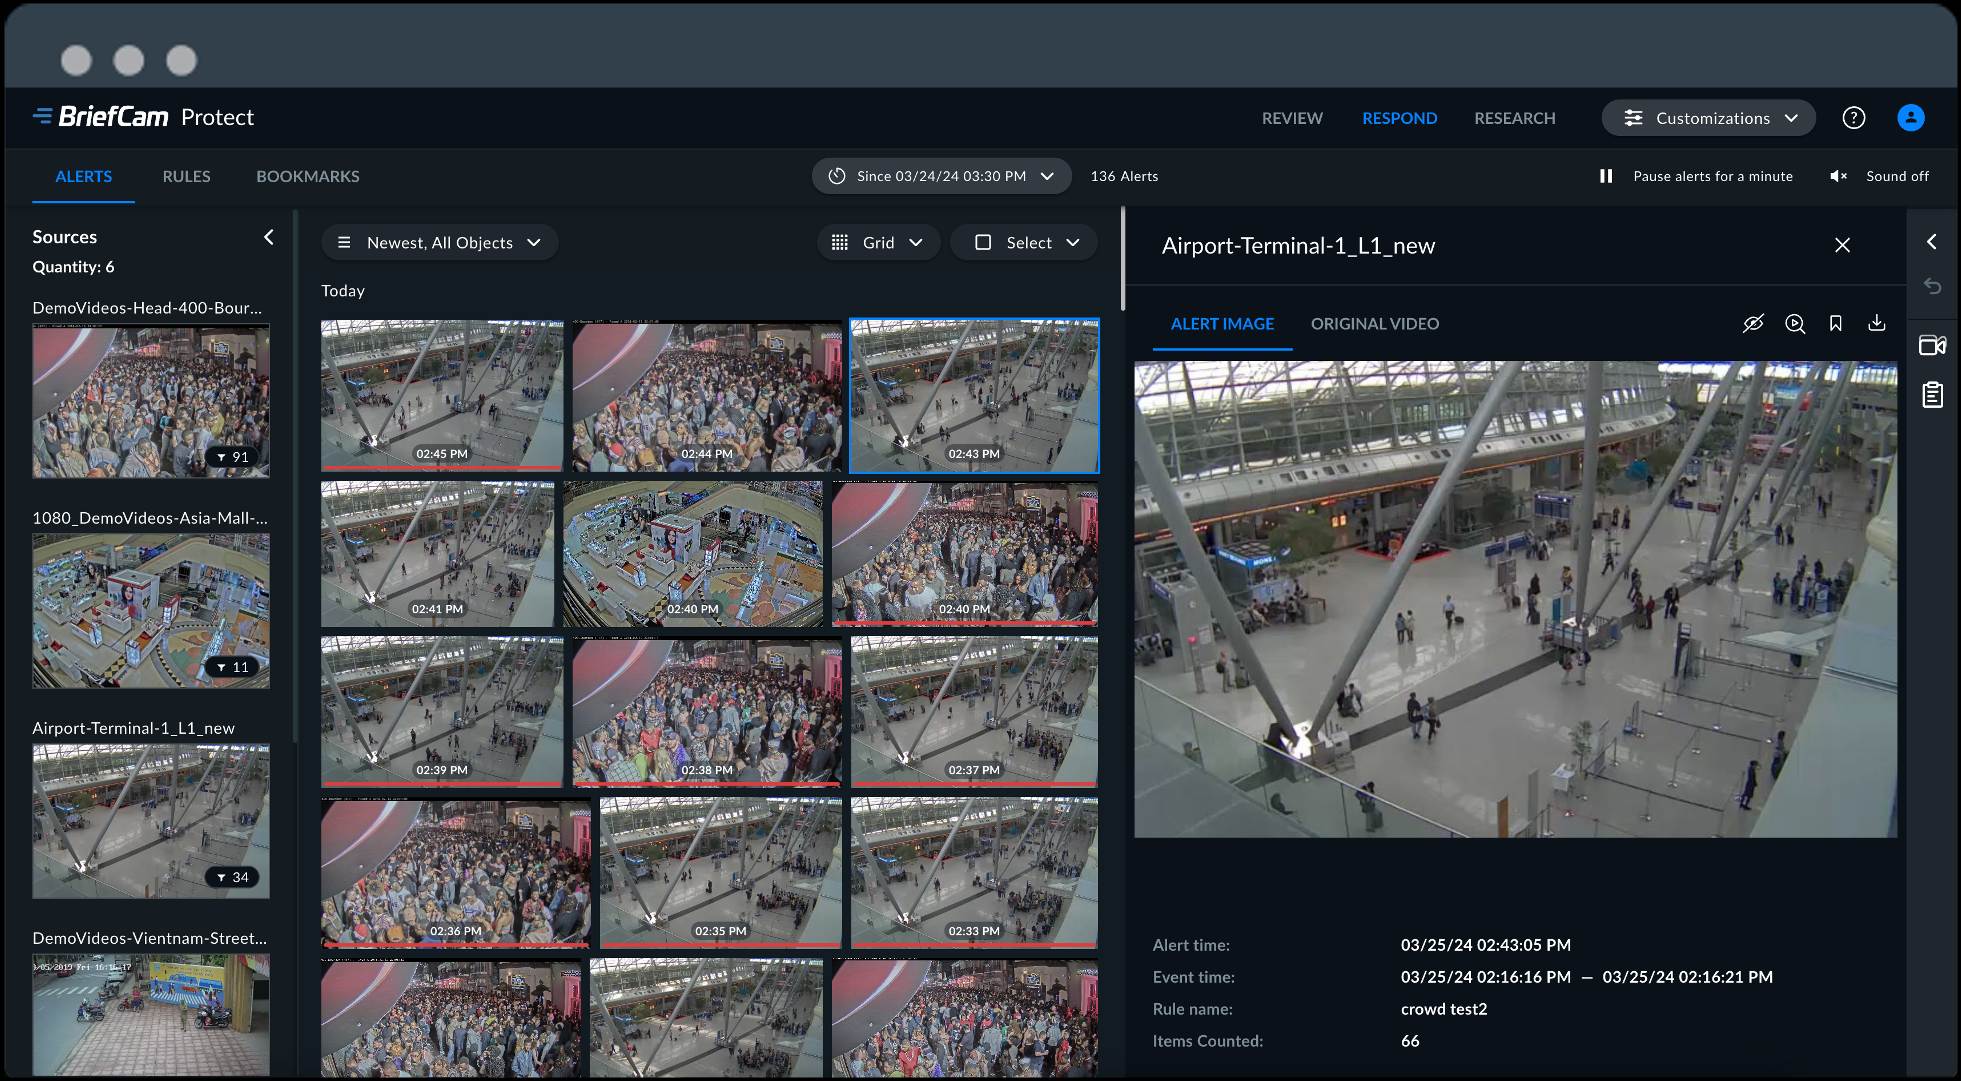The width and height of the screenshot is (1961, 1081).
Task: Collapse the Sources panel
Action: pyautogui.click(x=268, y=237)
